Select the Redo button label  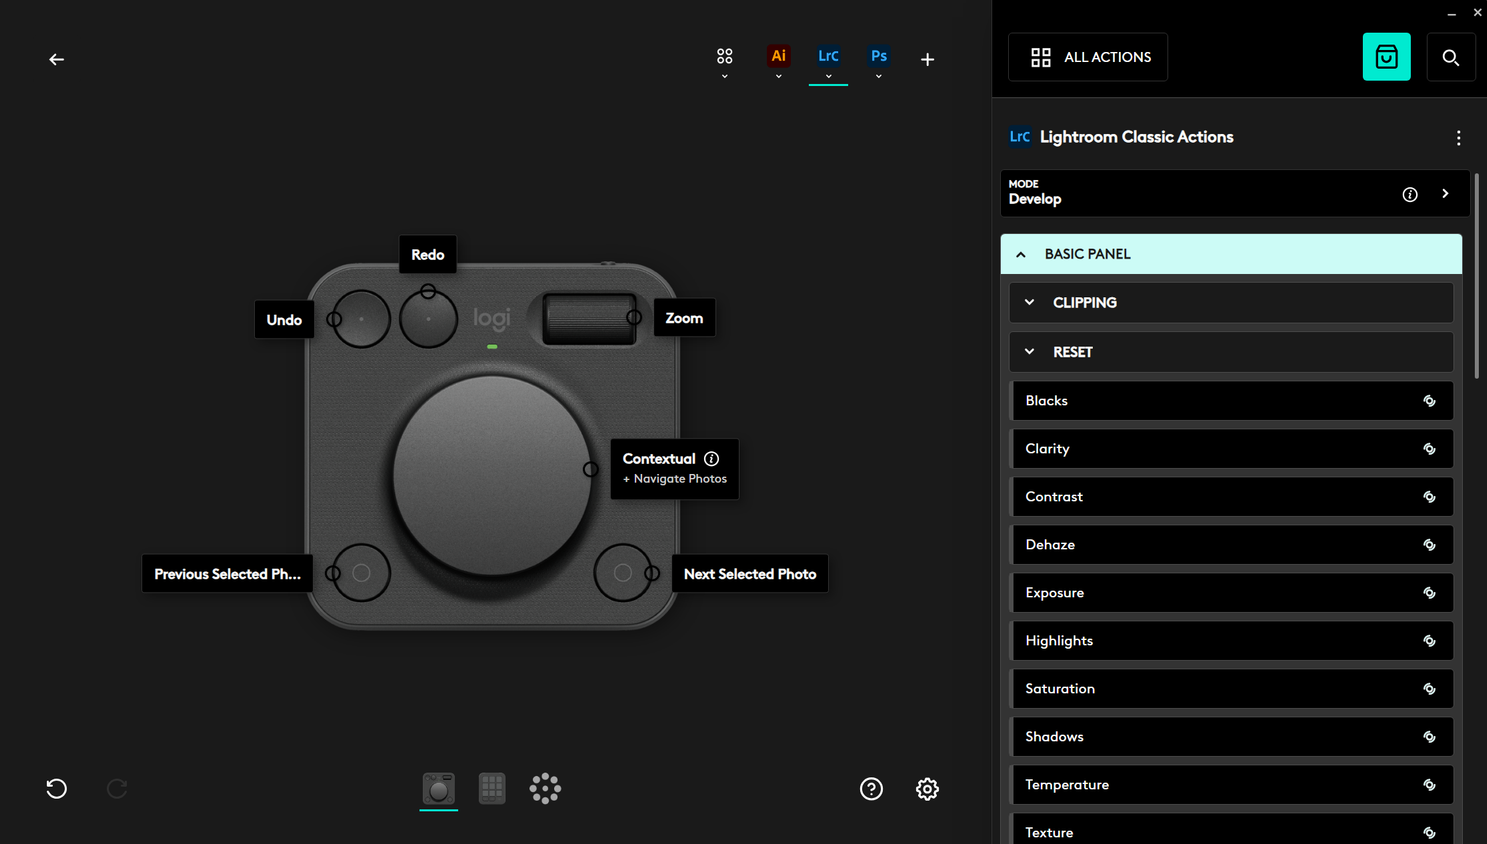(x=428, y=255)
